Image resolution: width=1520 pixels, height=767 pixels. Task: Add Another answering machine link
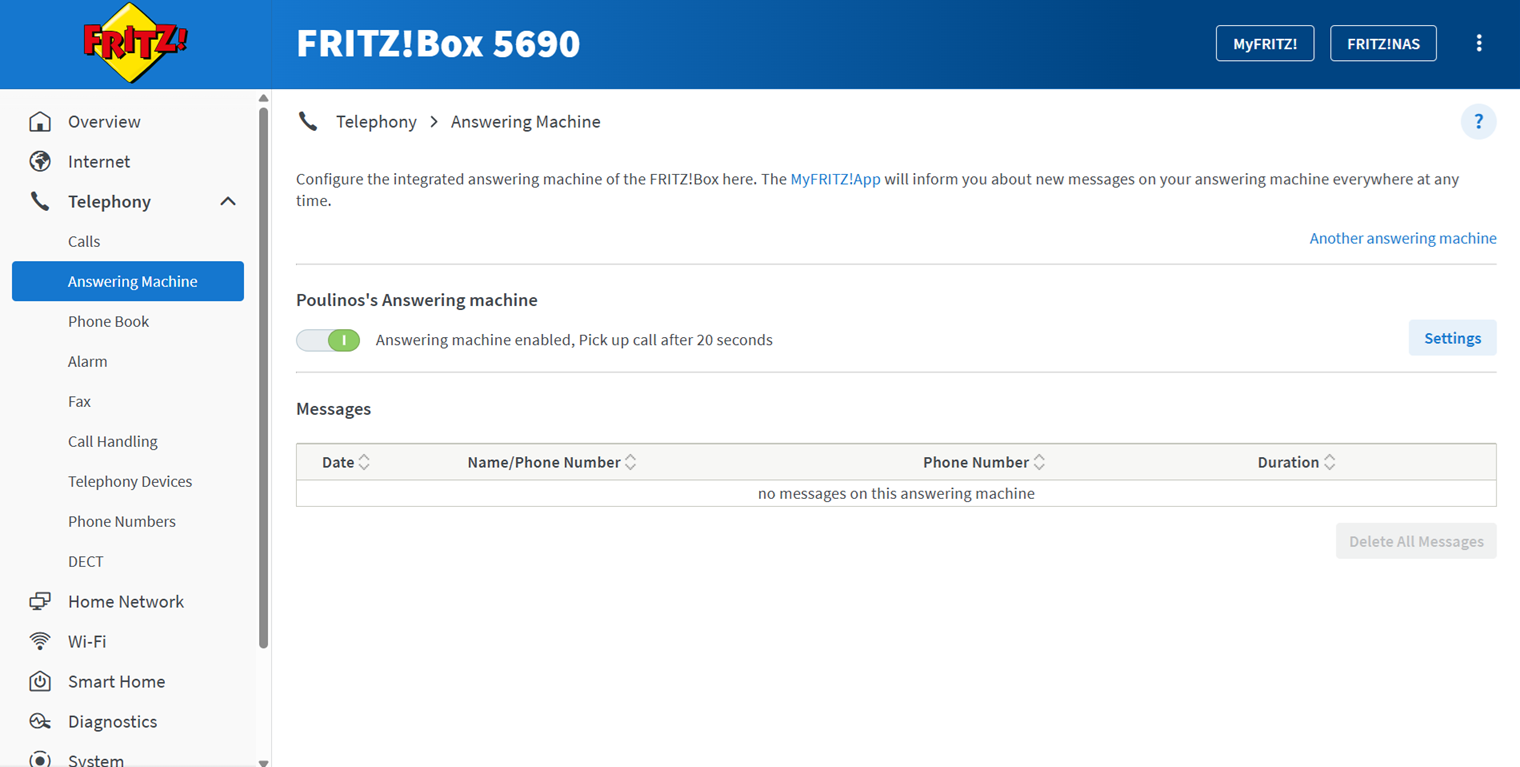pos(1403,239)
